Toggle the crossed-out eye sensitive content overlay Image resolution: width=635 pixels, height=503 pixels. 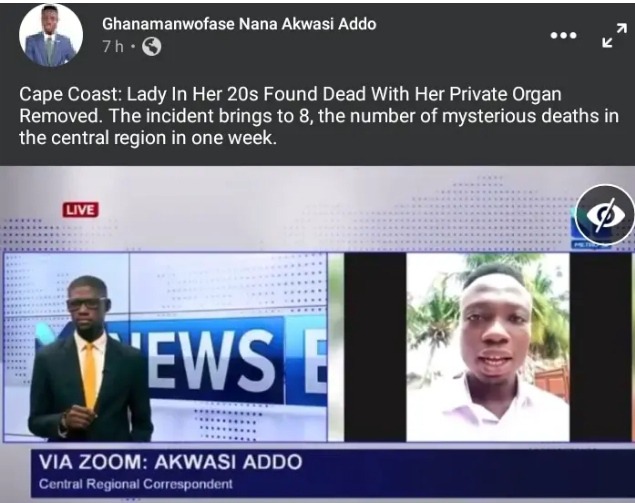pos(604,214)
